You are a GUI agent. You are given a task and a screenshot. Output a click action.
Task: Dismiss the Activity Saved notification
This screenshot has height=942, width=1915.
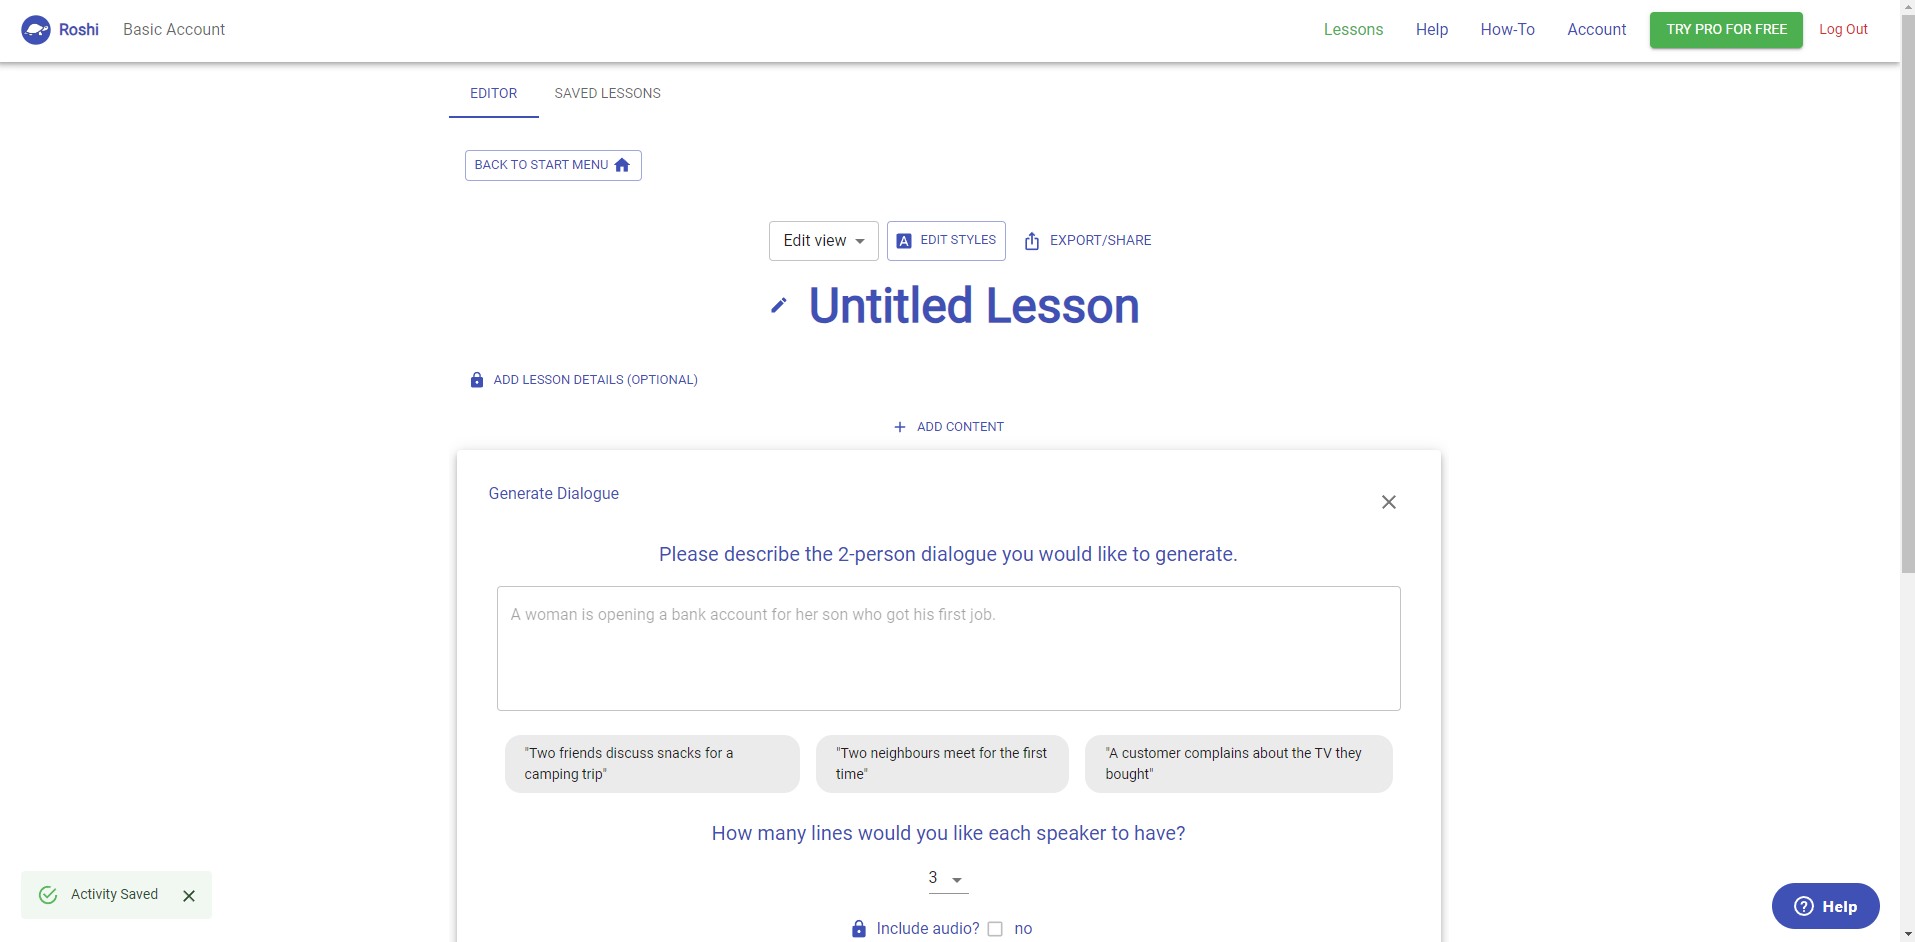coord(189,896)
